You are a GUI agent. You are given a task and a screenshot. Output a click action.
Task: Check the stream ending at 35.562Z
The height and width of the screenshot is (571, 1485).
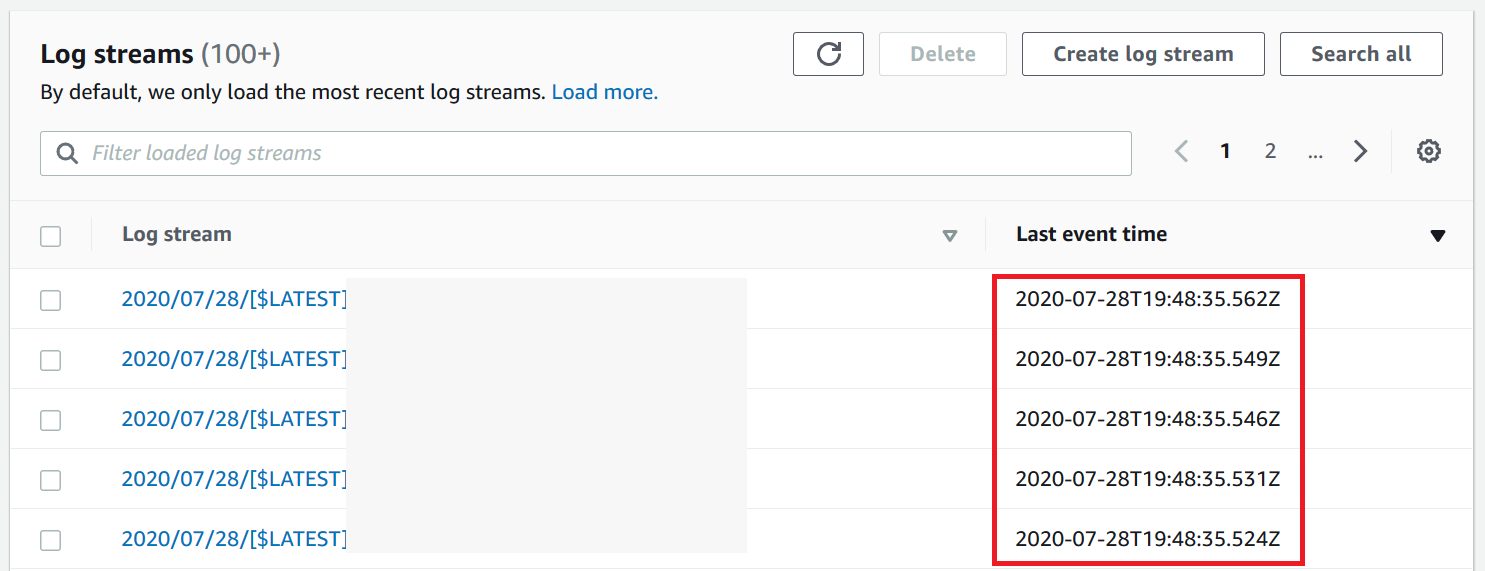tap(50, 300)
